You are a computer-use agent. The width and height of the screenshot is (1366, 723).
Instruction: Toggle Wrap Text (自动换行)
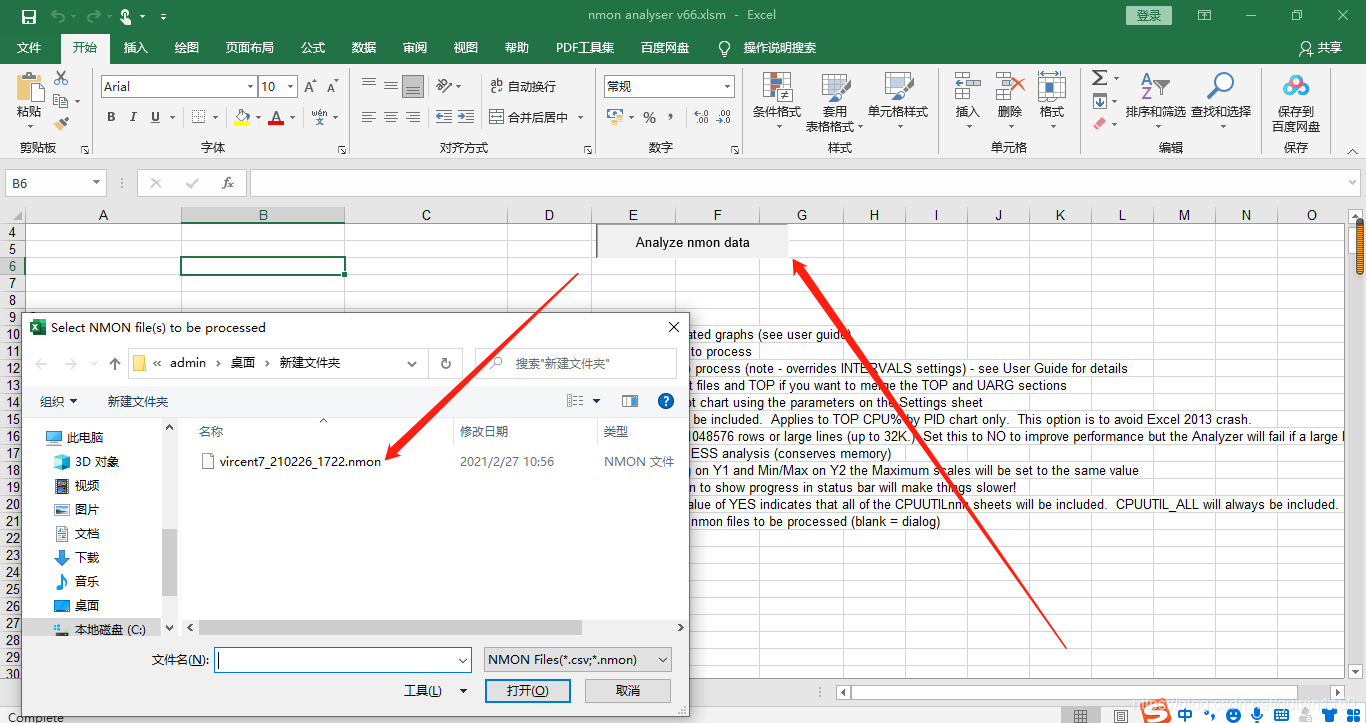click(x=523, y=86)
